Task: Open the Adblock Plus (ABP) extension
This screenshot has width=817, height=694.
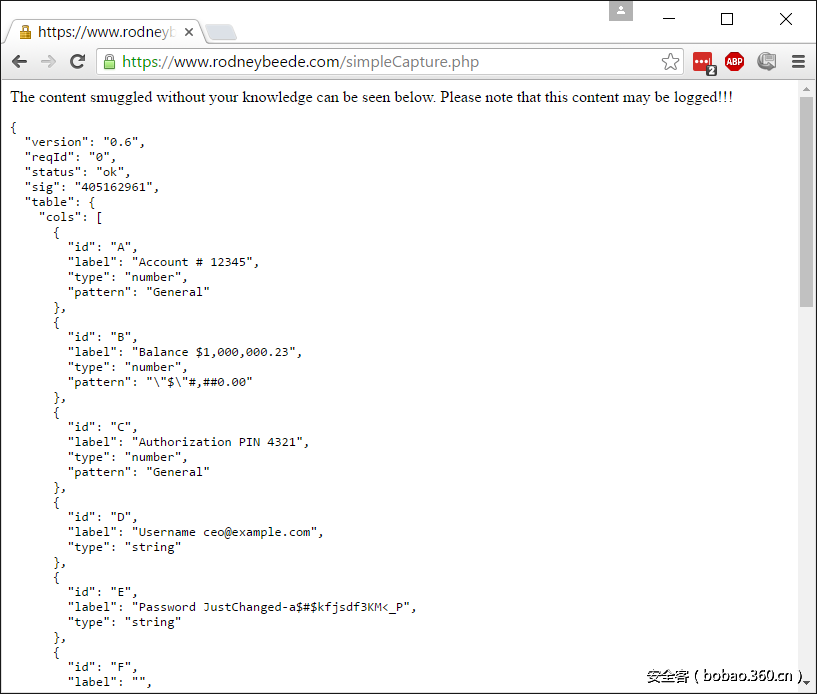Action: [x=735, y=62]
